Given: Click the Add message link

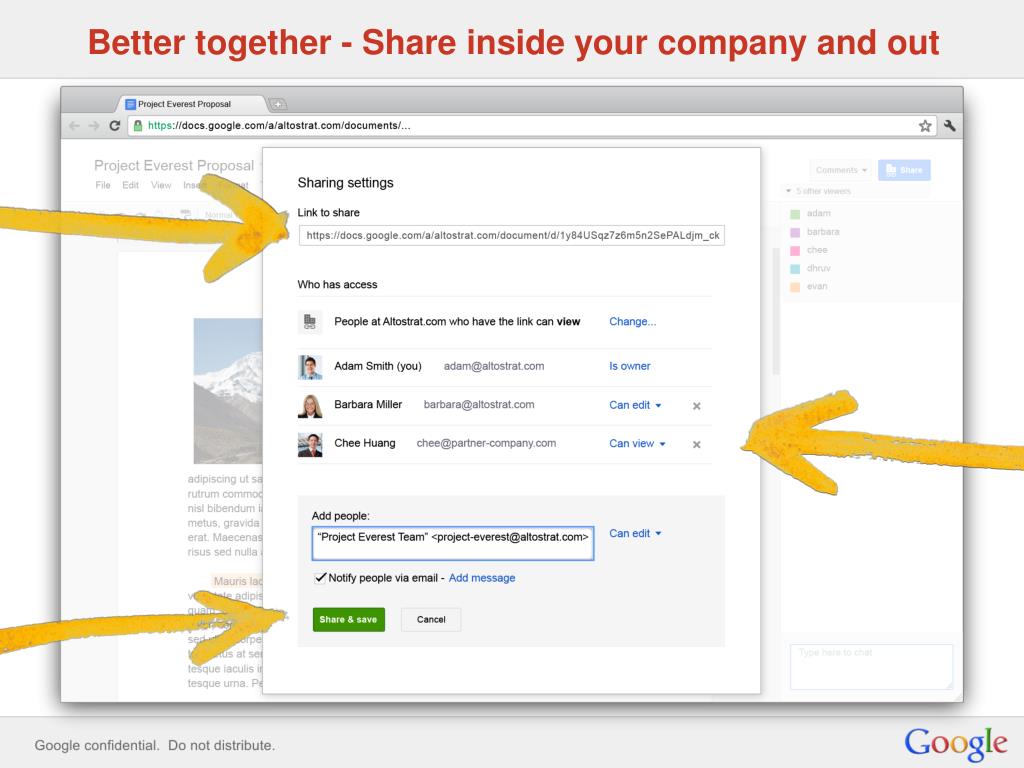Looking at the screenshot, I should coord(482,578).
